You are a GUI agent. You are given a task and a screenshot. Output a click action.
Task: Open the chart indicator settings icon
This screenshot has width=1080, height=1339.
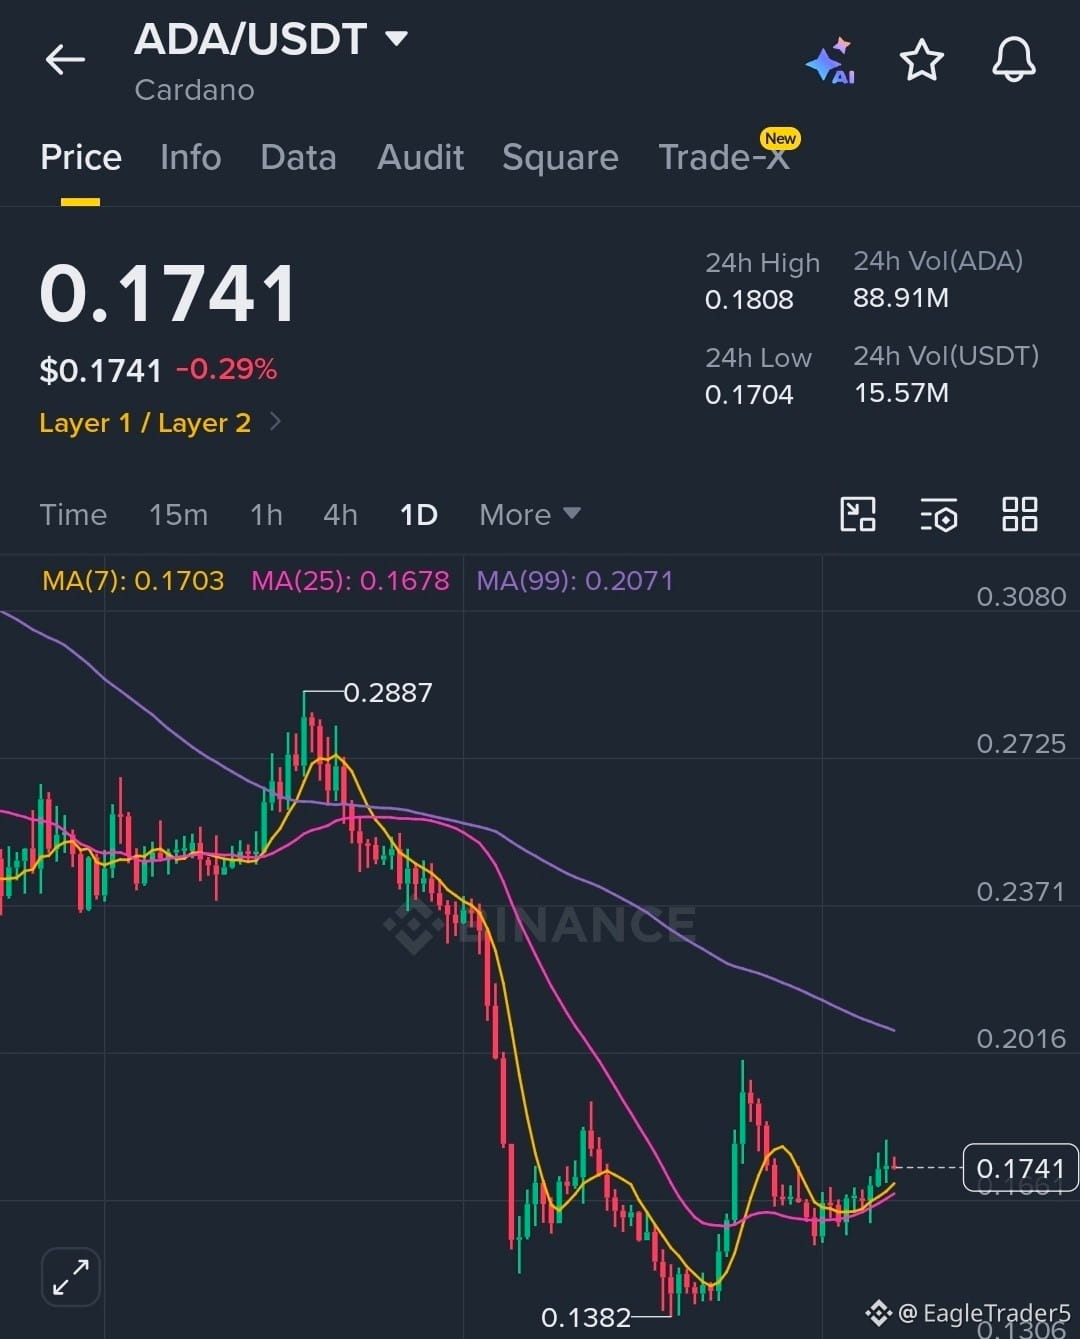coord(939,514)
